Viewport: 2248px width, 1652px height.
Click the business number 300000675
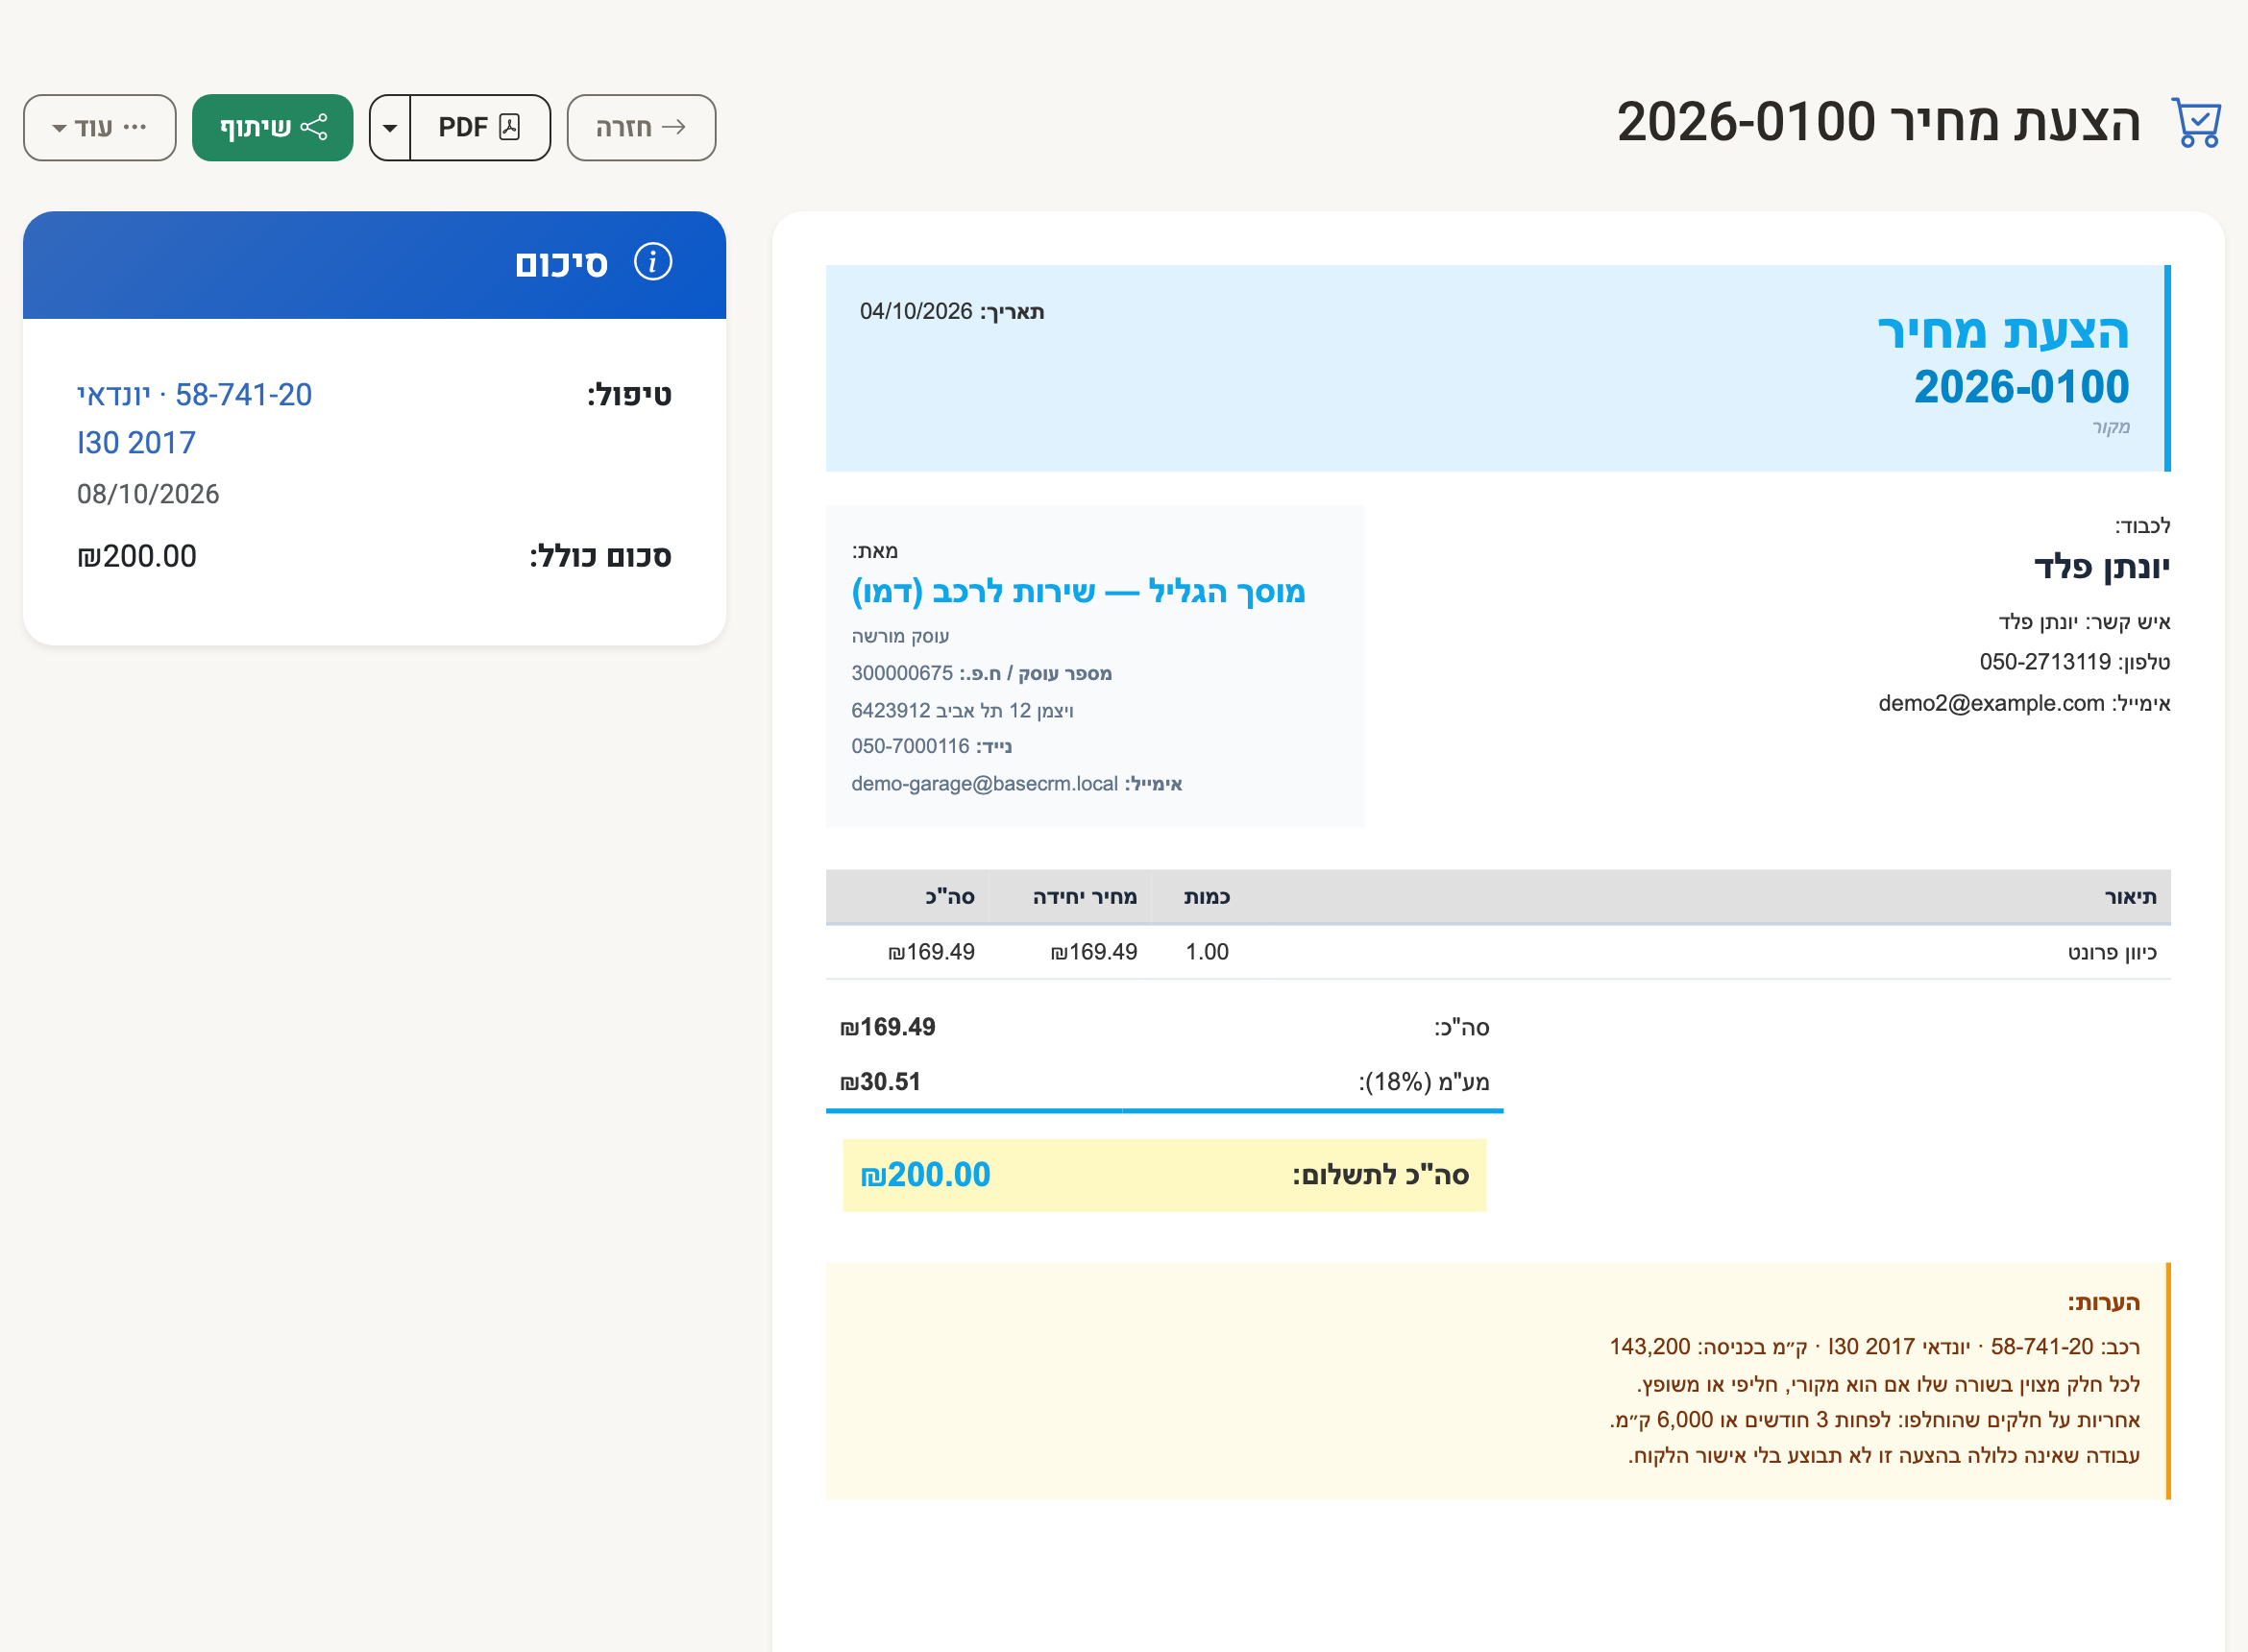tap(902, 673)
